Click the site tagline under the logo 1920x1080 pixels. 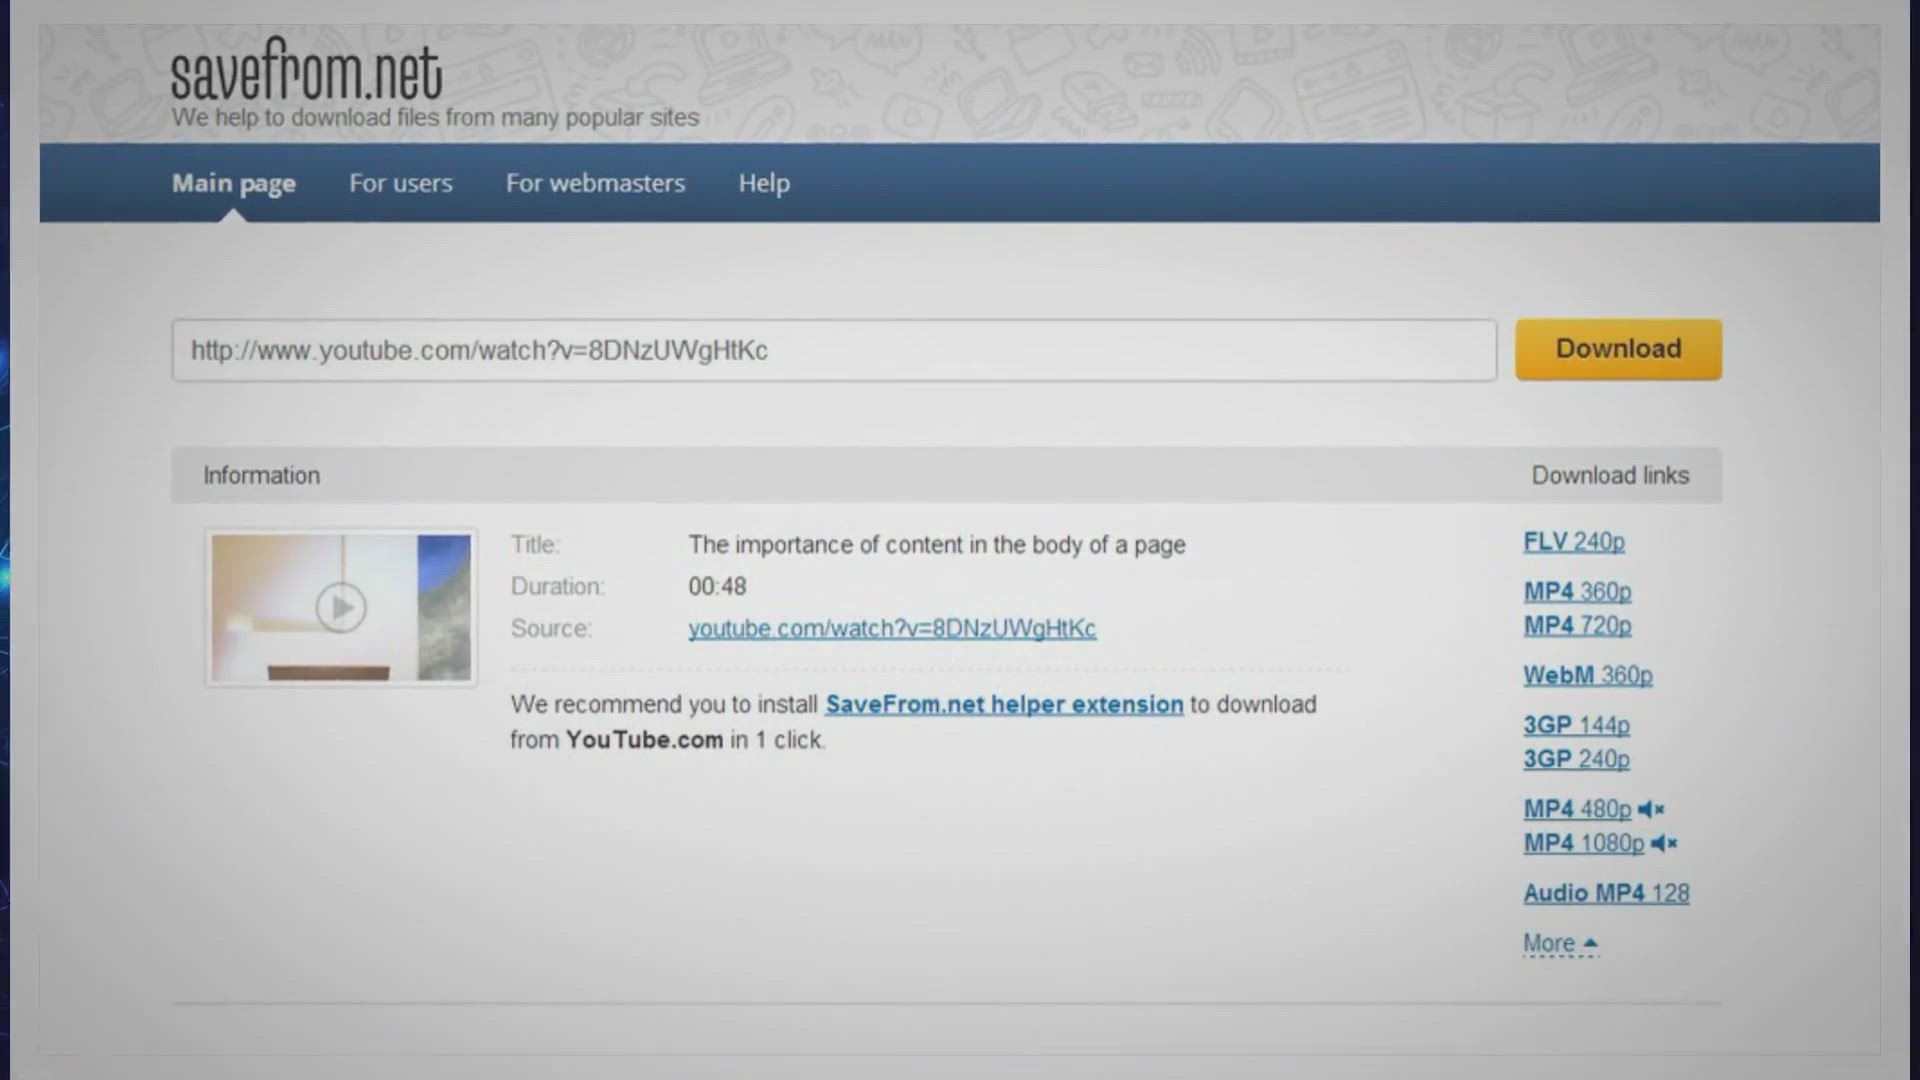(x=435, y=118)
